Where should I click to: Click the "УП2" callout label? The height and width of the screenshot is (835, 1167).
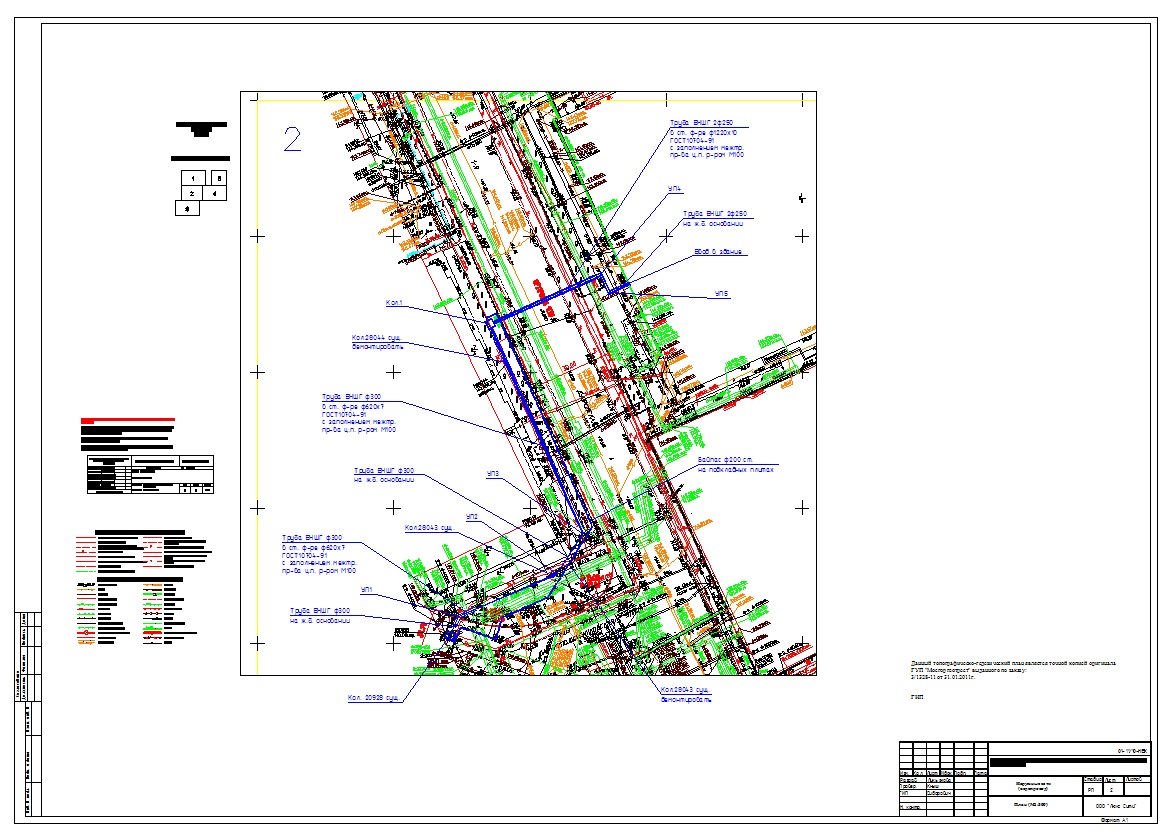pos(473,516)
